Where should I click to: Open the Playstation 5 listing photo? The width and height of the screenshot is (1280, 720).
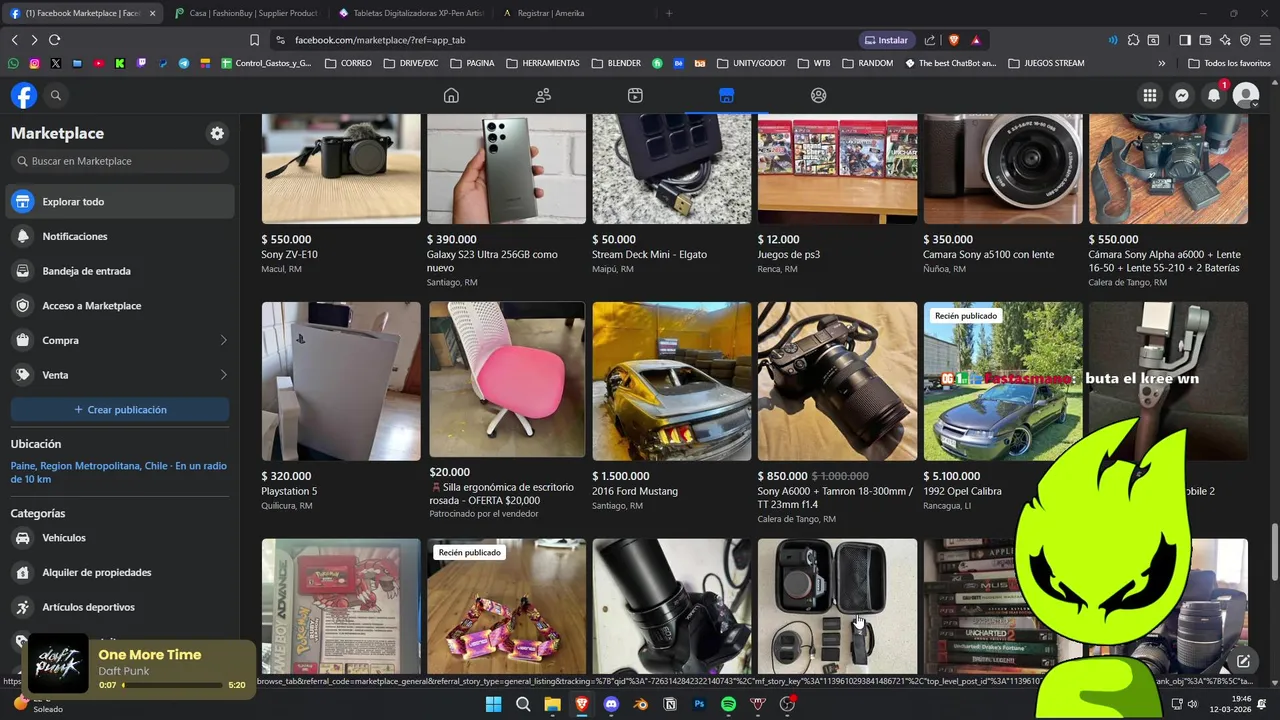(x=341, y=381)
